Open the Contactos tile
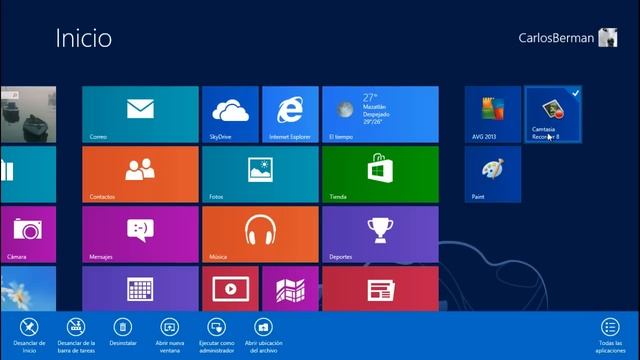 click(140, 174)
